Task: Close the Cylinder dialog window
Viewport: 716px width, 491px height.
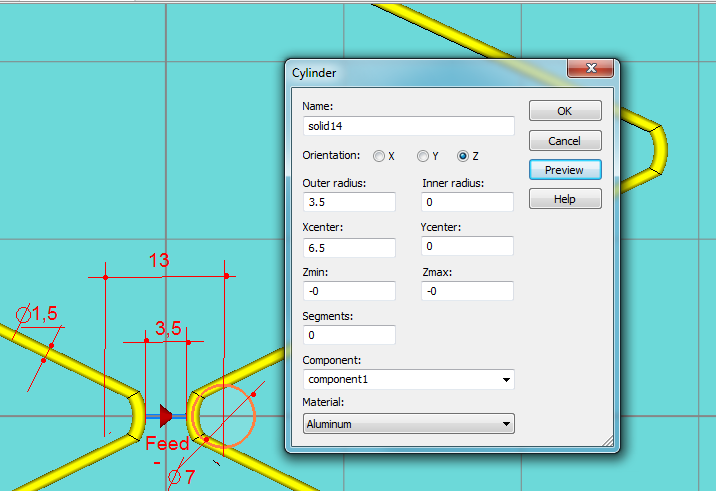Action: [x=590, y=68]
